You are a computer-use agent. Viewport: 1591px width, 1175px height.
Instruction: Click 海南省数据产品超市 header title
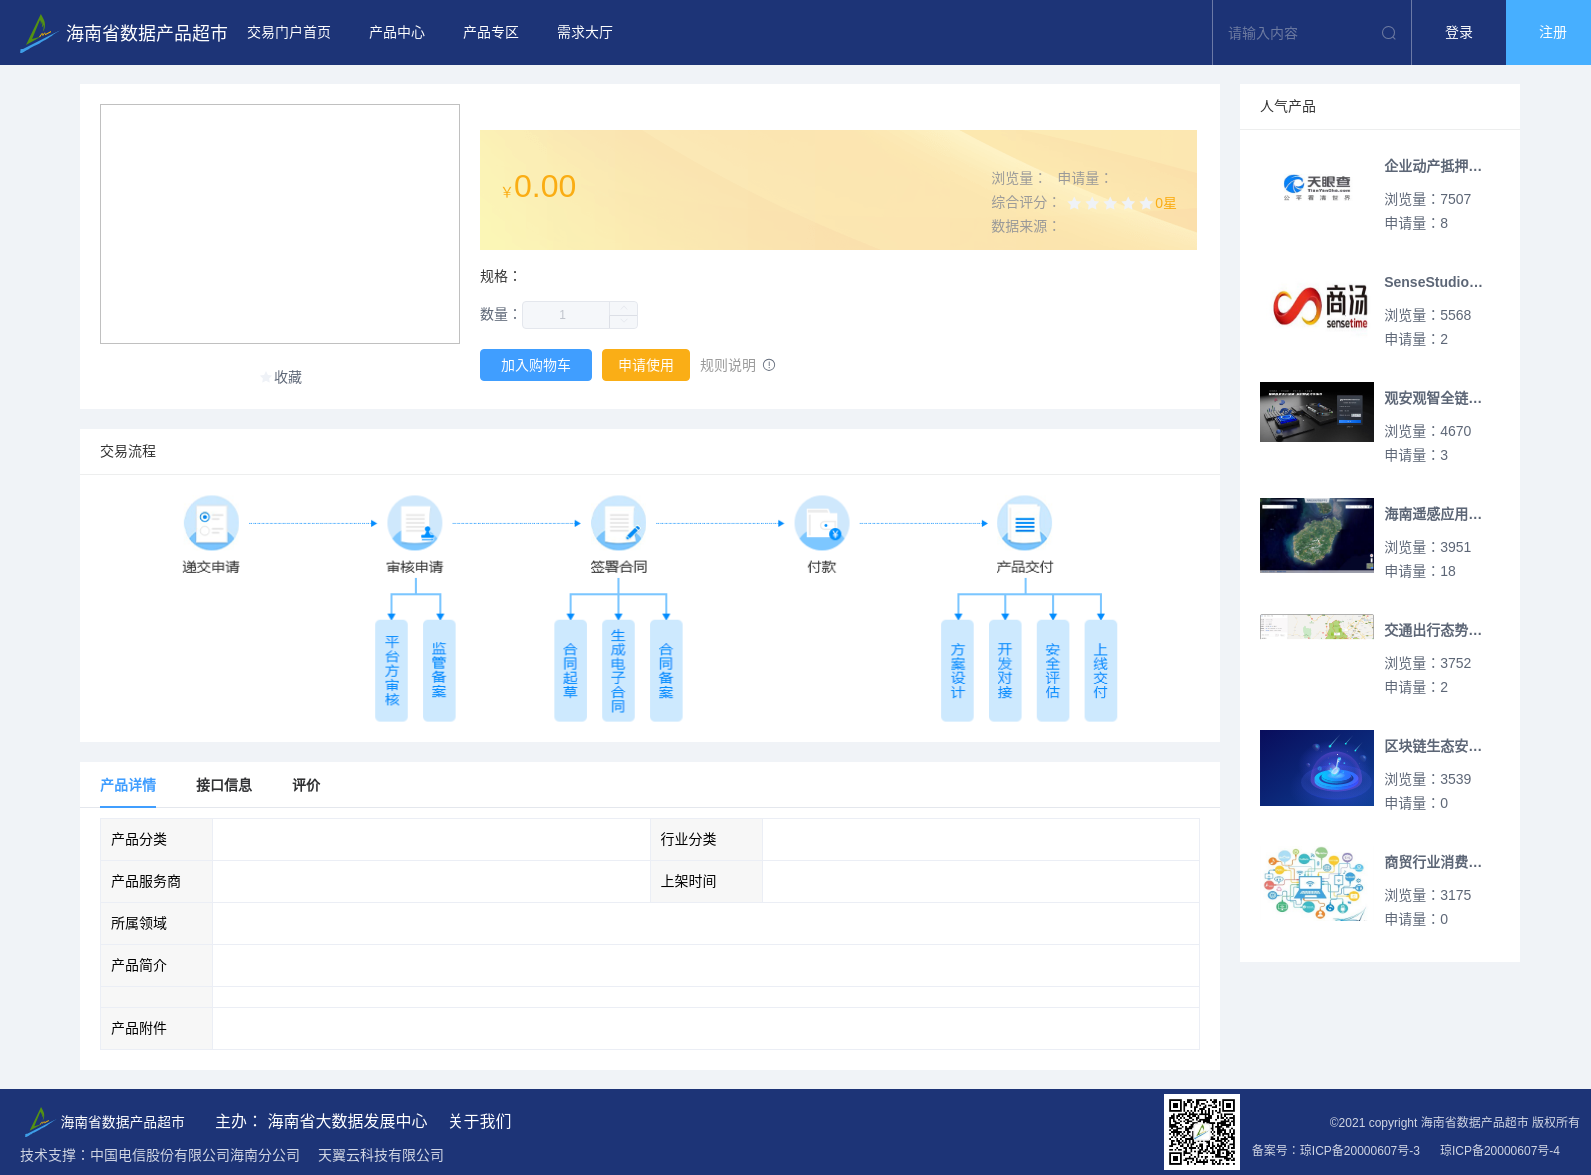(147, 33)
